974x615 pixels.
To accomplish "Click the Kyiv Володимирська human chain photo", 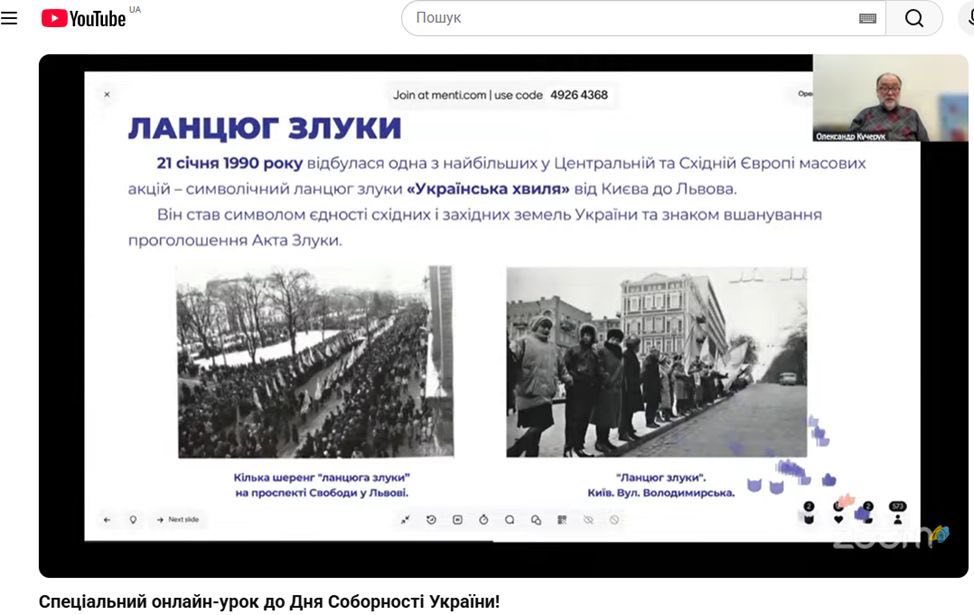I will click(x=657, y=362).
